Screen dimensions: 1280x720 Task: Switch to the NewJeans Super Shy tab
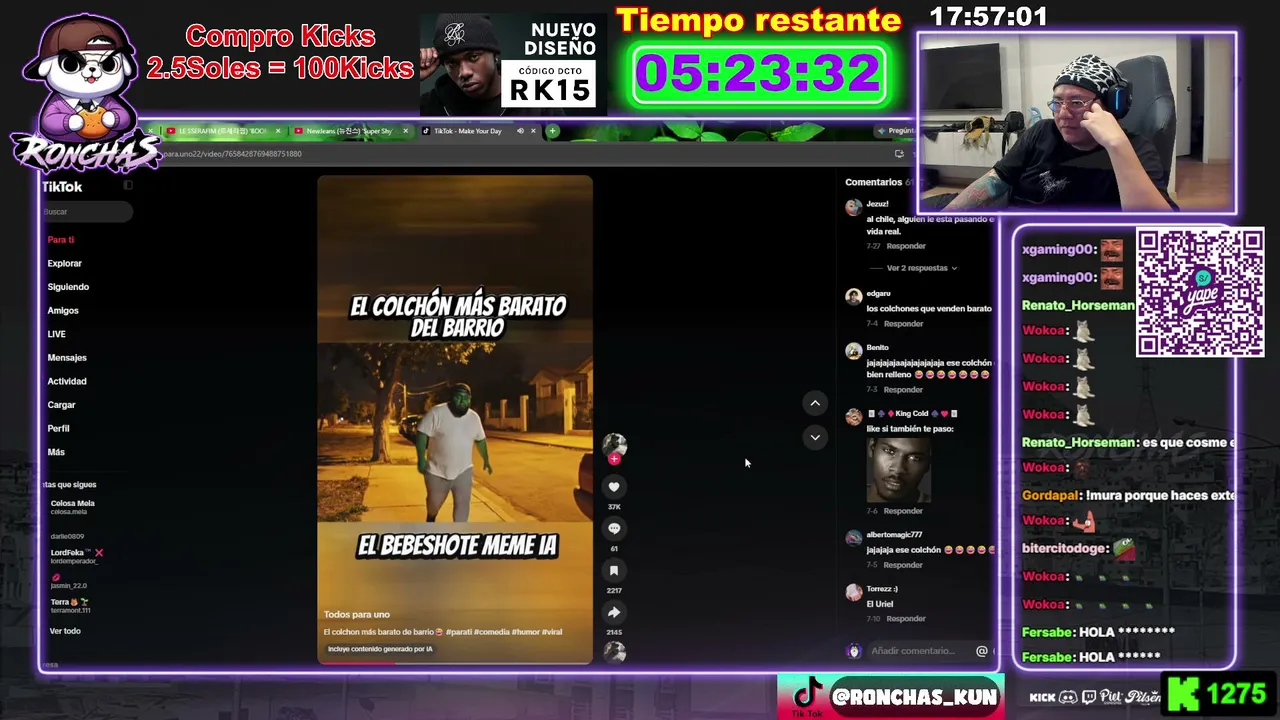351,131
